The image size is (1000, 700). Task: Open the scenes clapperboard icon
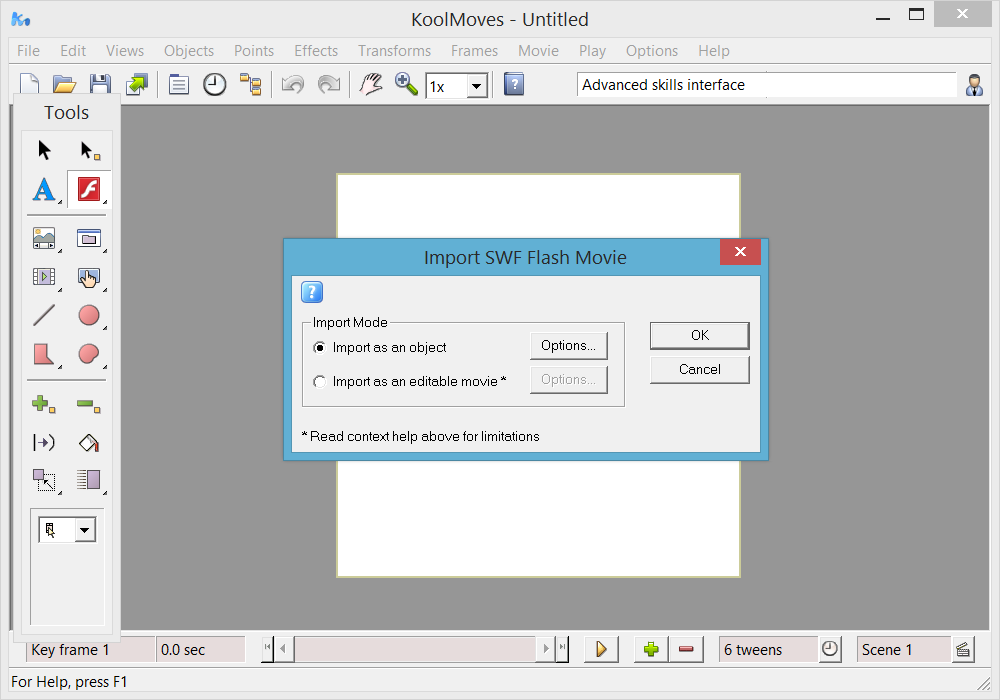(963, 650)
